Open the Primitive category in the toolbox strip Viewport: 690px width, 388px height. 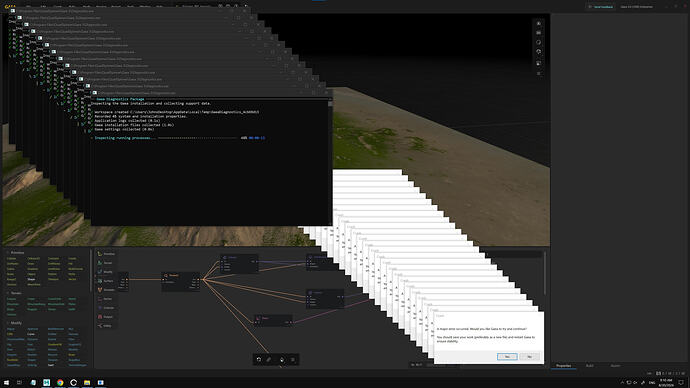pyautogui.click(x=106, y=254)
